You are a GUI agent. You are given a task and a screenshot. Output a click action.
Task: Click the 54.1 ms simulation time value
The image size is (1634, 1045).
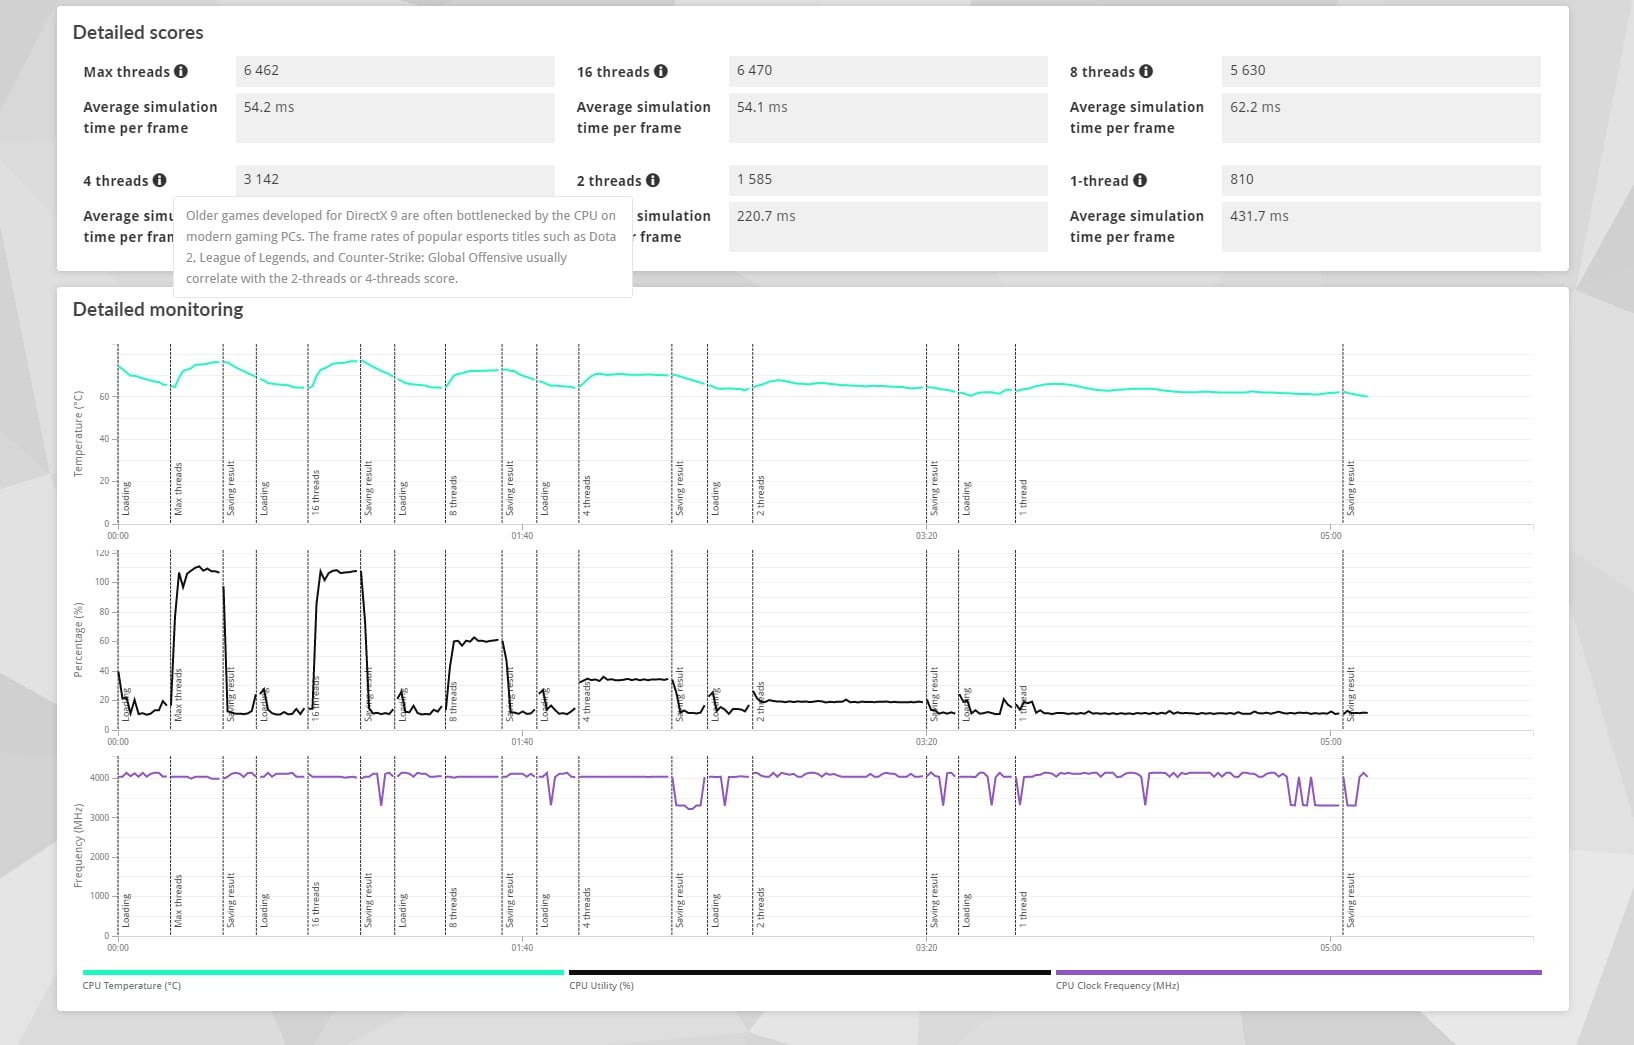pyautogui.click(x=888, y=118)
